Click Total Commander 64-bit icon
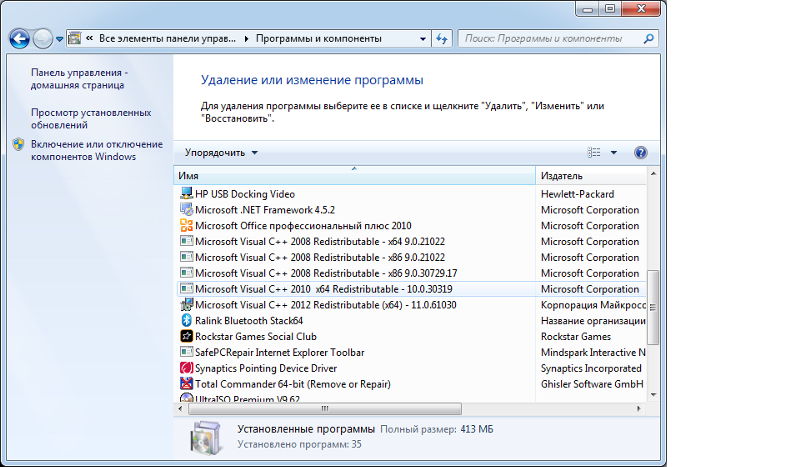 [x=187, y=383]
